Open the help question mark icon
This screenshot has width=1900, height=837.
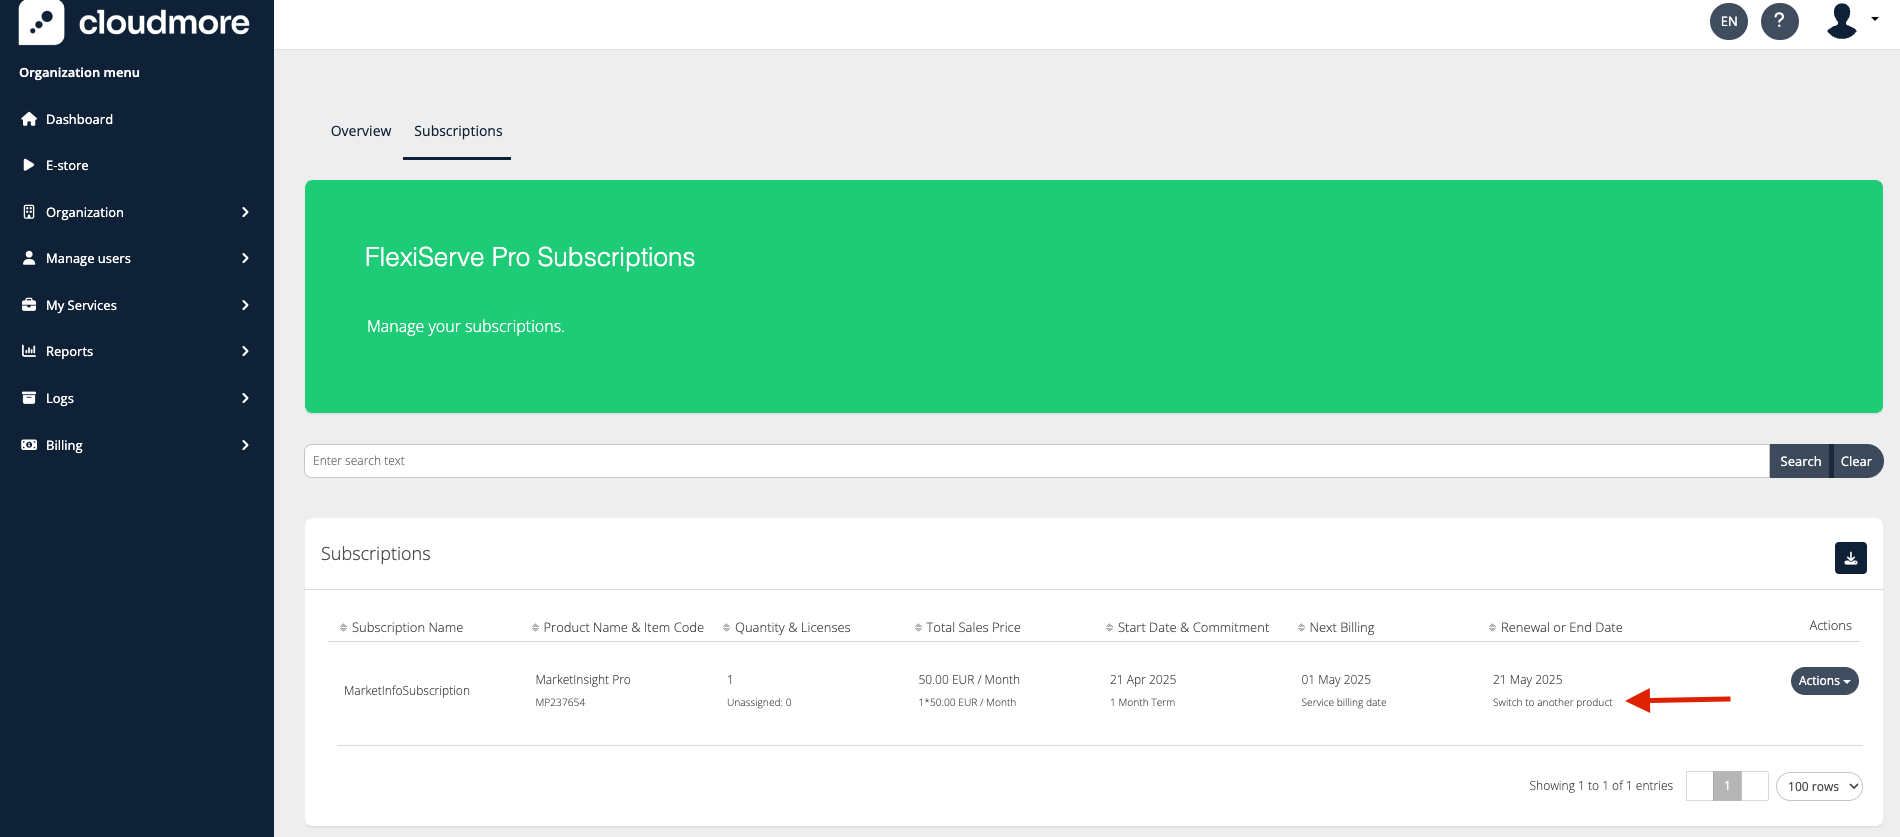click(1779, 21)
